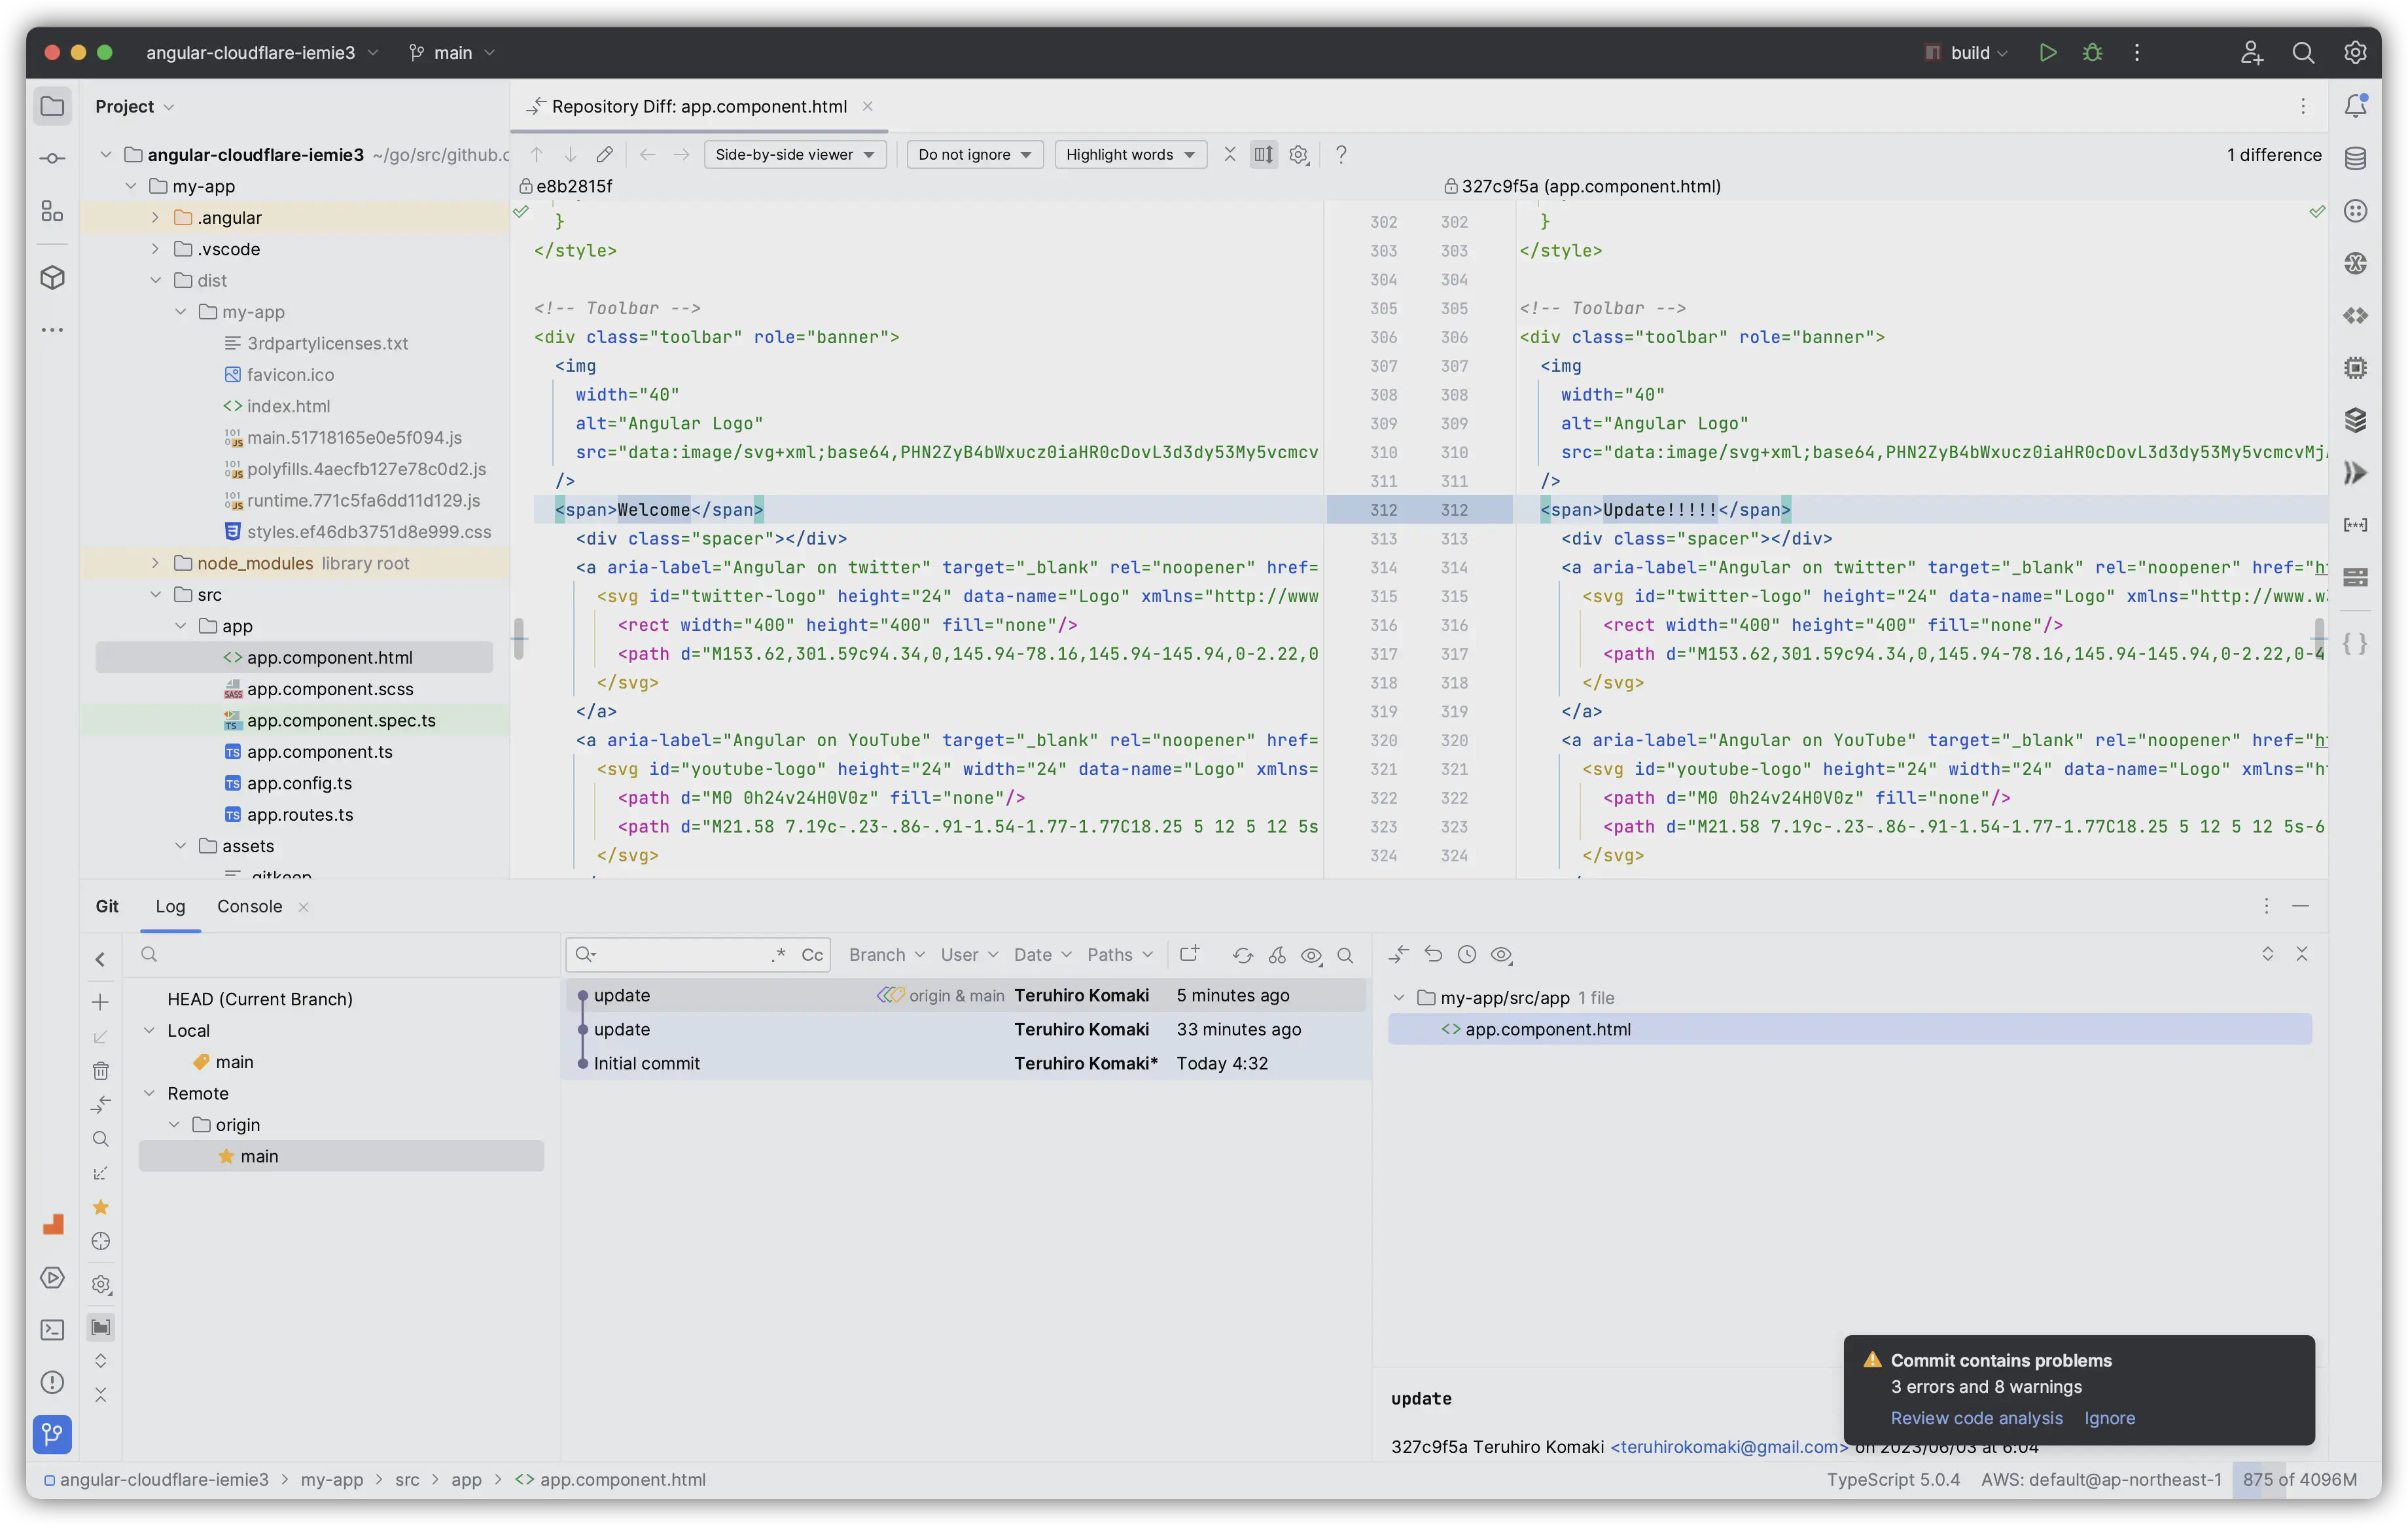Click the Log tab in the bottom panel
The image size is (2408, 1525).
tap(170, 906)
